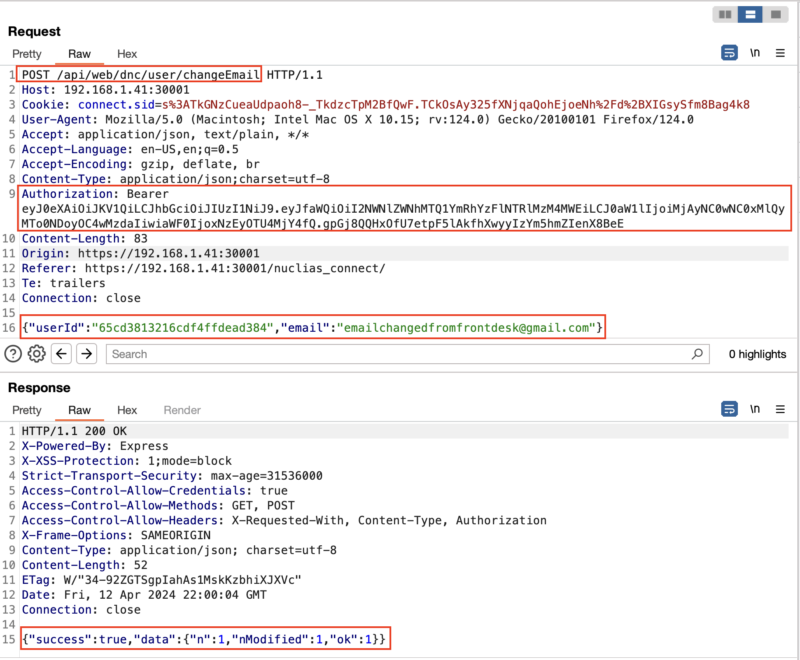800x660 pixels.
Task: Open the Response Hex tab
Action: (127, 410)
